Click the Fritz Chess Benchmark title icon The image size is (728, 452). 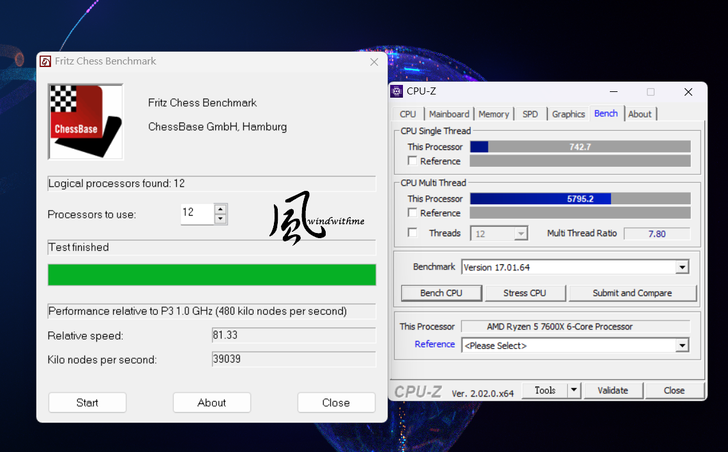[46, 61]
